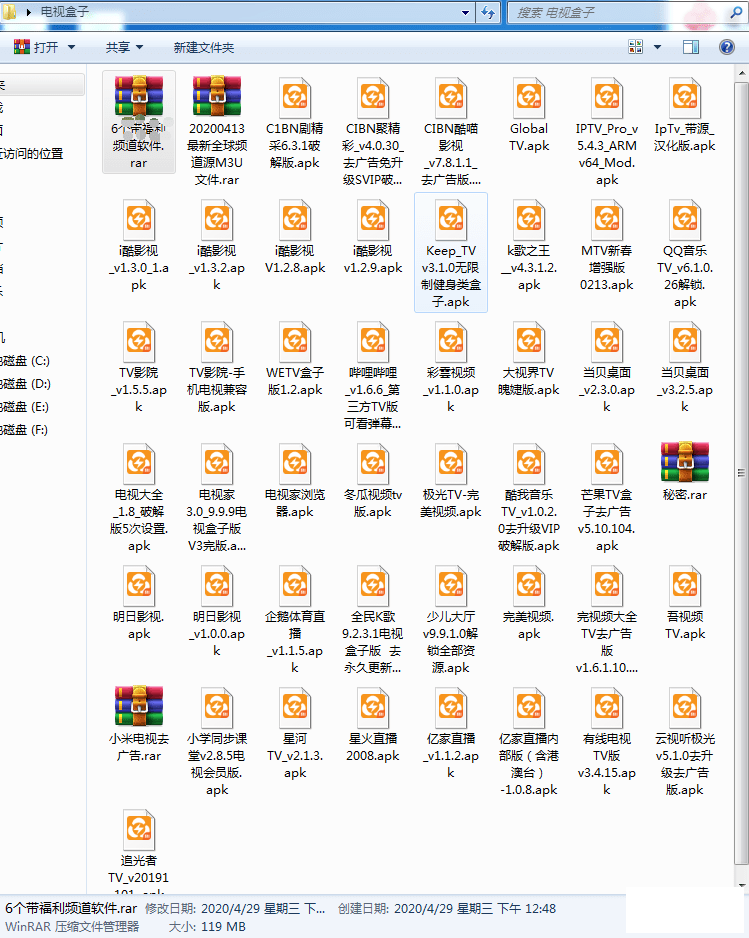The image size is (749, 938).
Task: Select the i酷影视V1.2.8.apk file
Action: coord(295,236)
